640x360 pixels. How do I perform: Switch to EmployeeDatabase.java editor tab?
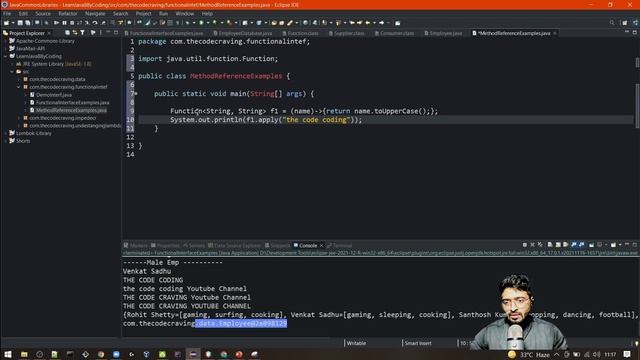pyautogui.click(x=242, y=33)
